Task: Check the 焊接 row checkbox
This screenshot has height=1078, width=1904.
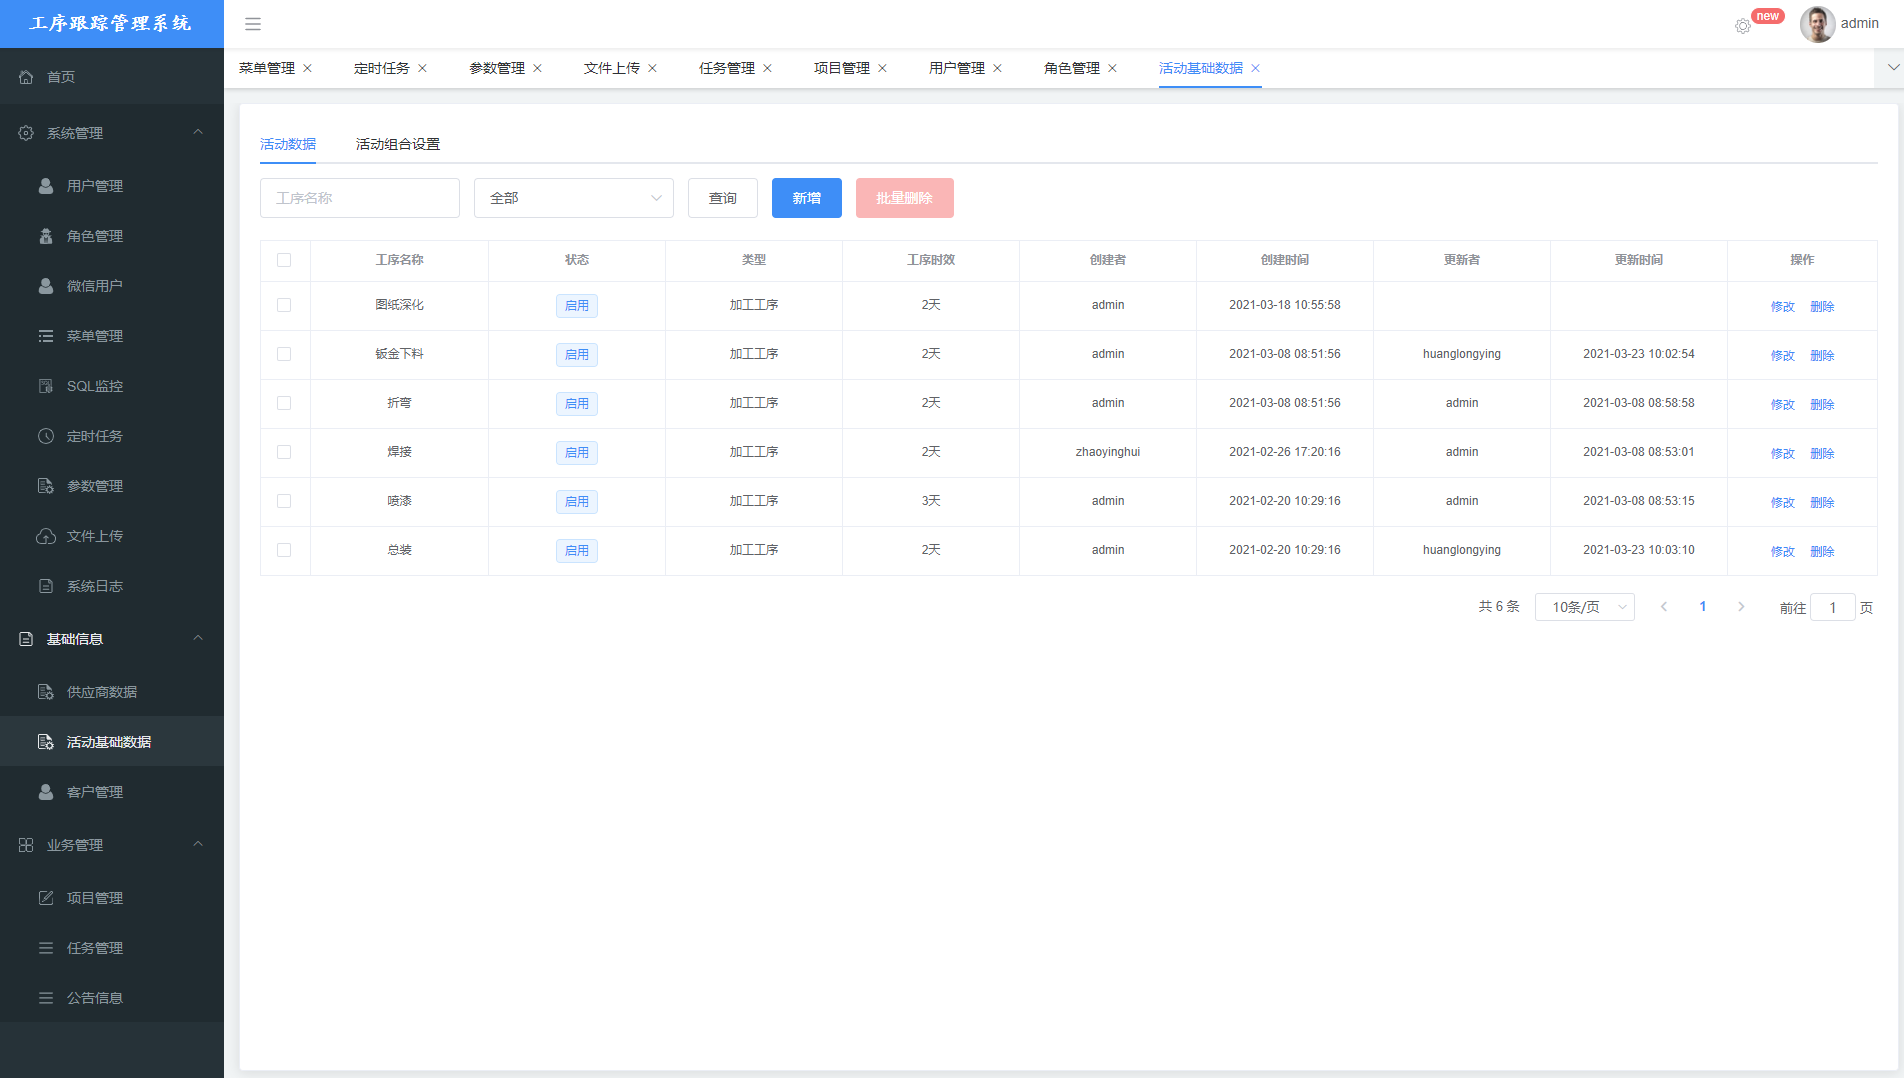Action: tap(284, 452)
